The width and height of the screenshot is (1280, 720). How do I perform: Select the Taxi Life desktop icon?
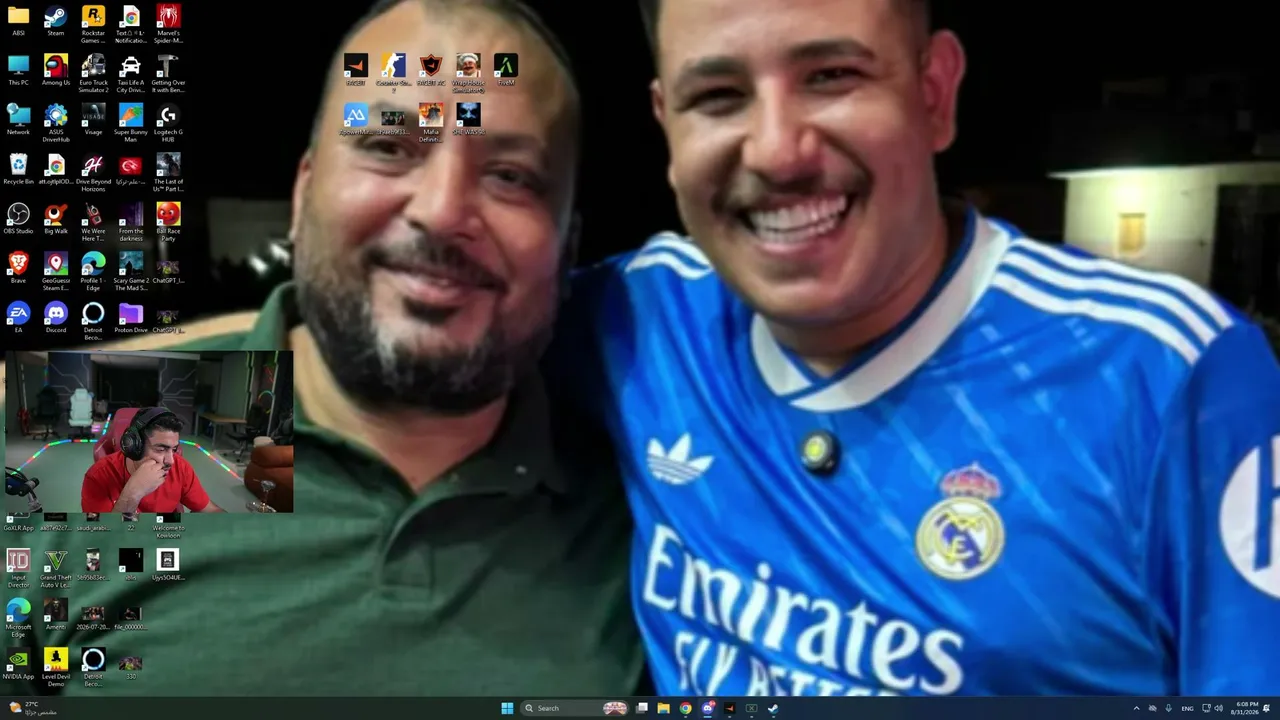coord(130,74)
